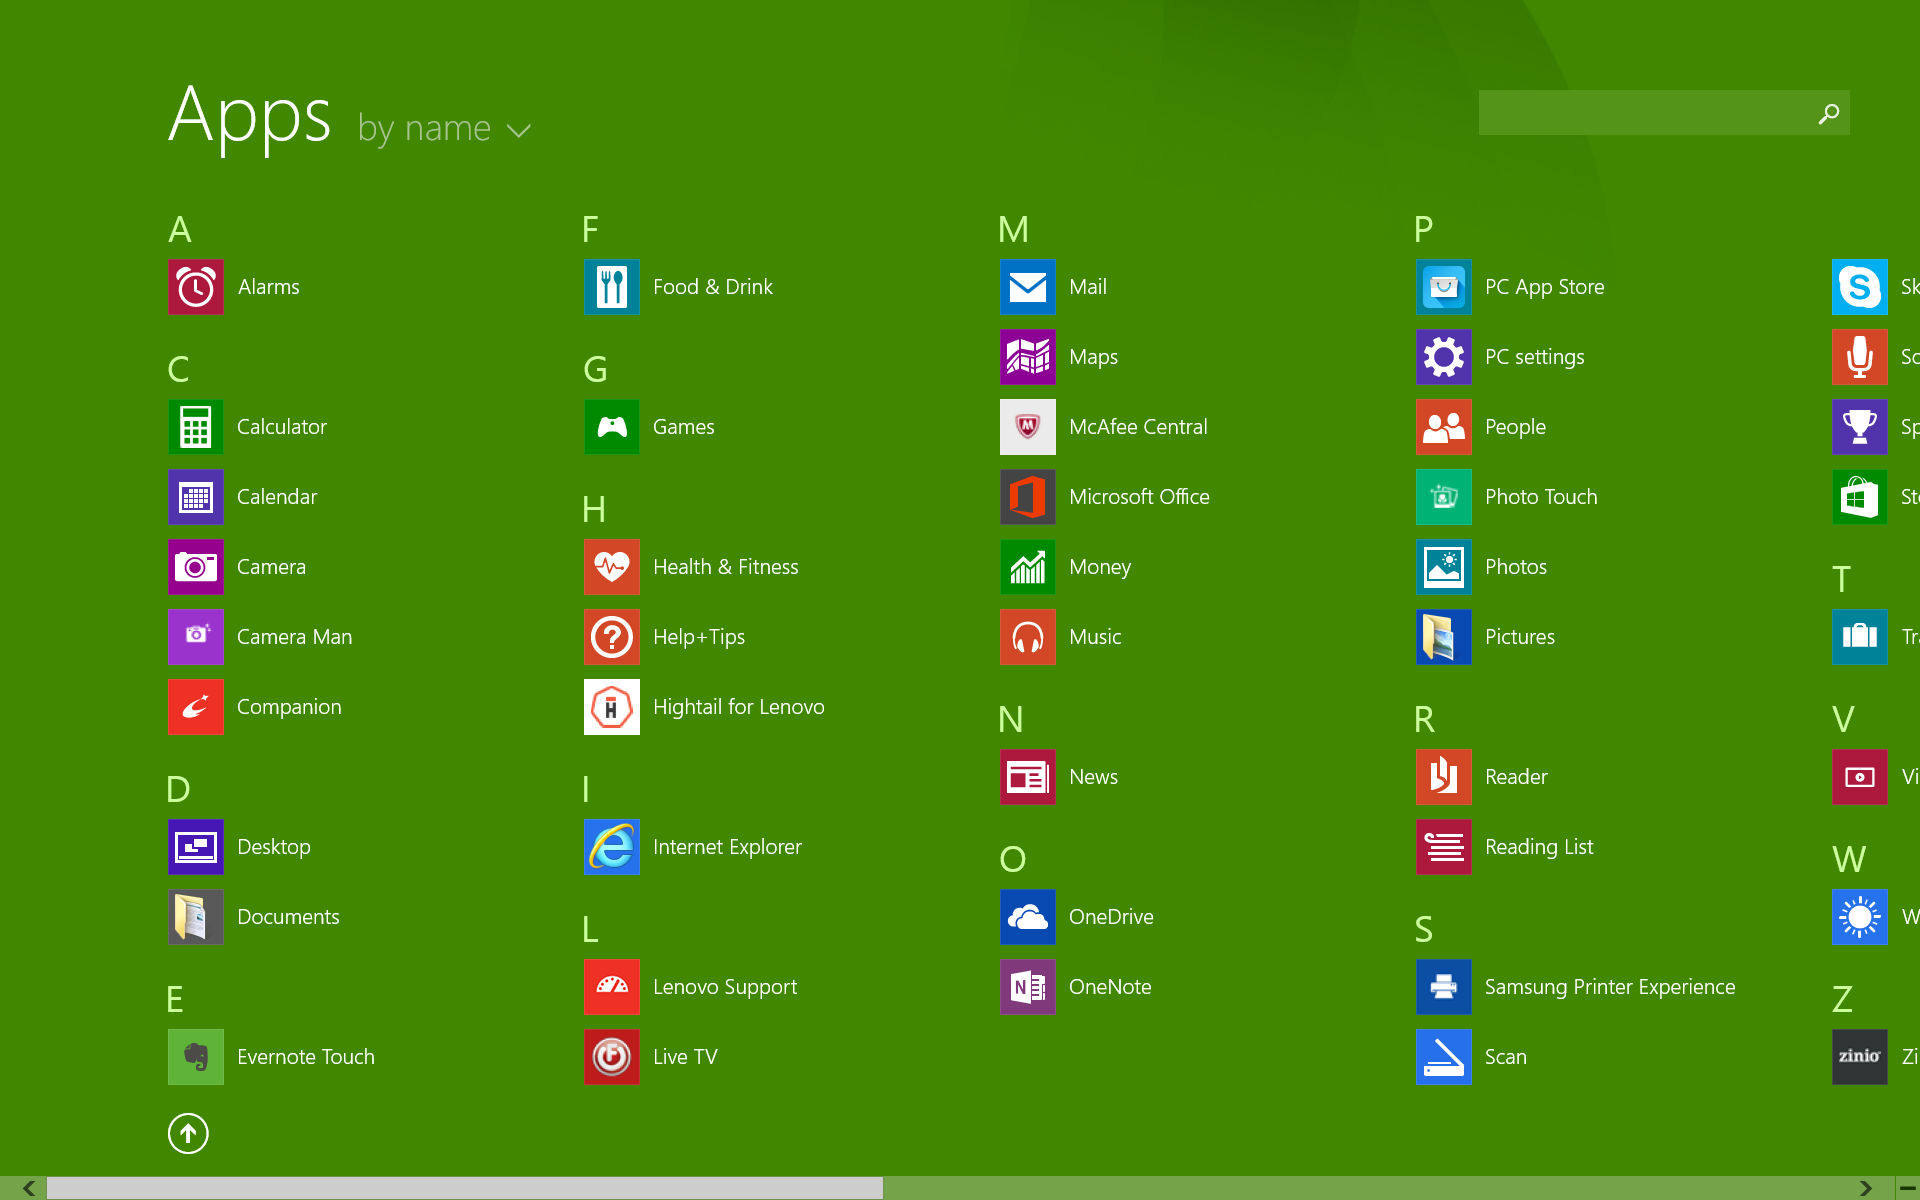Launch the Live TV icon
1920x1200 pixels.
tap(611, 1057)
